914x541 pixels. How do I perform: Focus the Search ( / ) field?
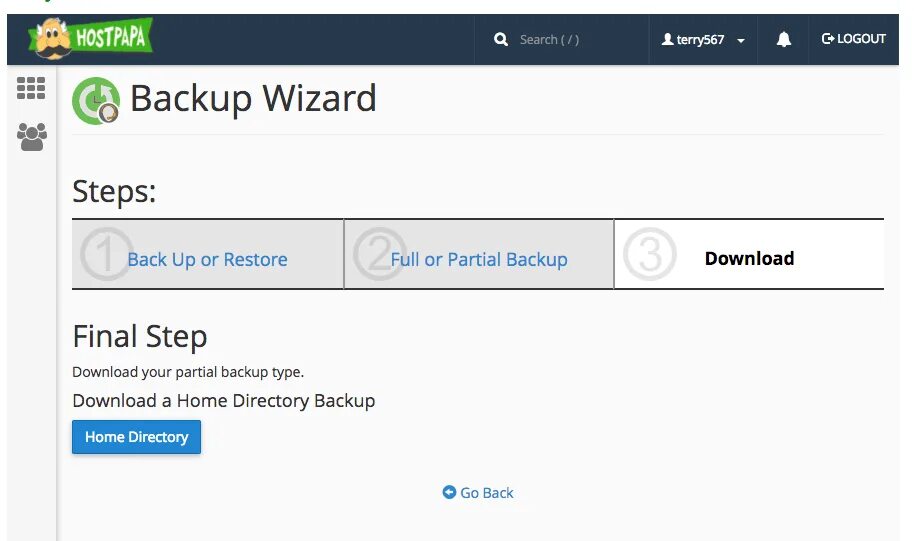549,40
